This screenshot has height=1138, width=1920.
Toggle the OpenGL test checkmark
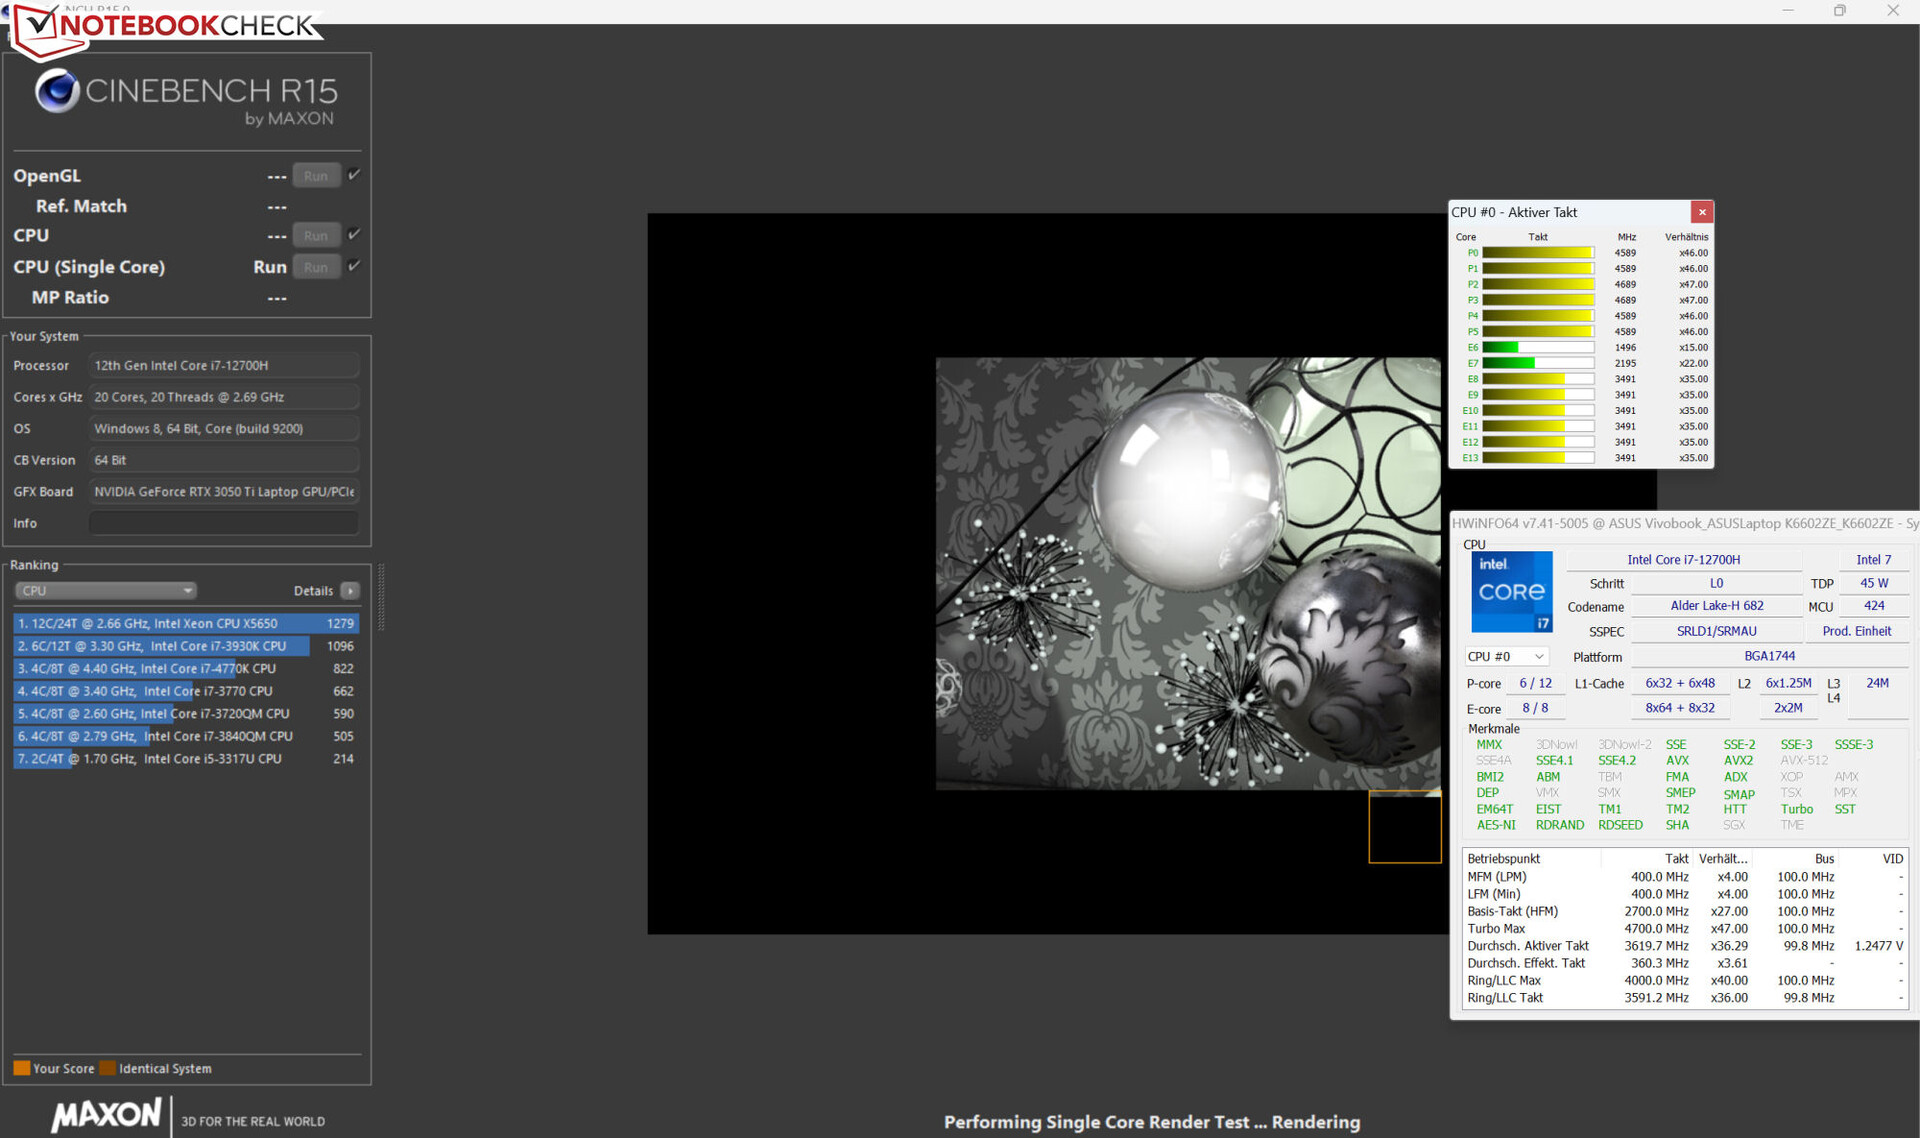coord(354,175)
